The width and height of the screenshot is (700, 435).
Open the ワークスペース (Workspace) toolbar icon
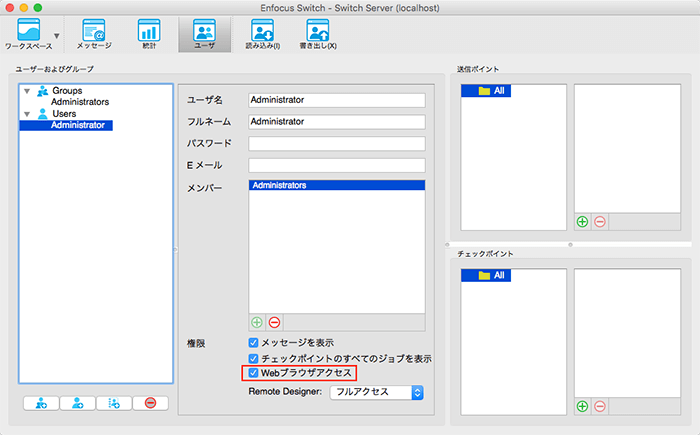point(29,34)
